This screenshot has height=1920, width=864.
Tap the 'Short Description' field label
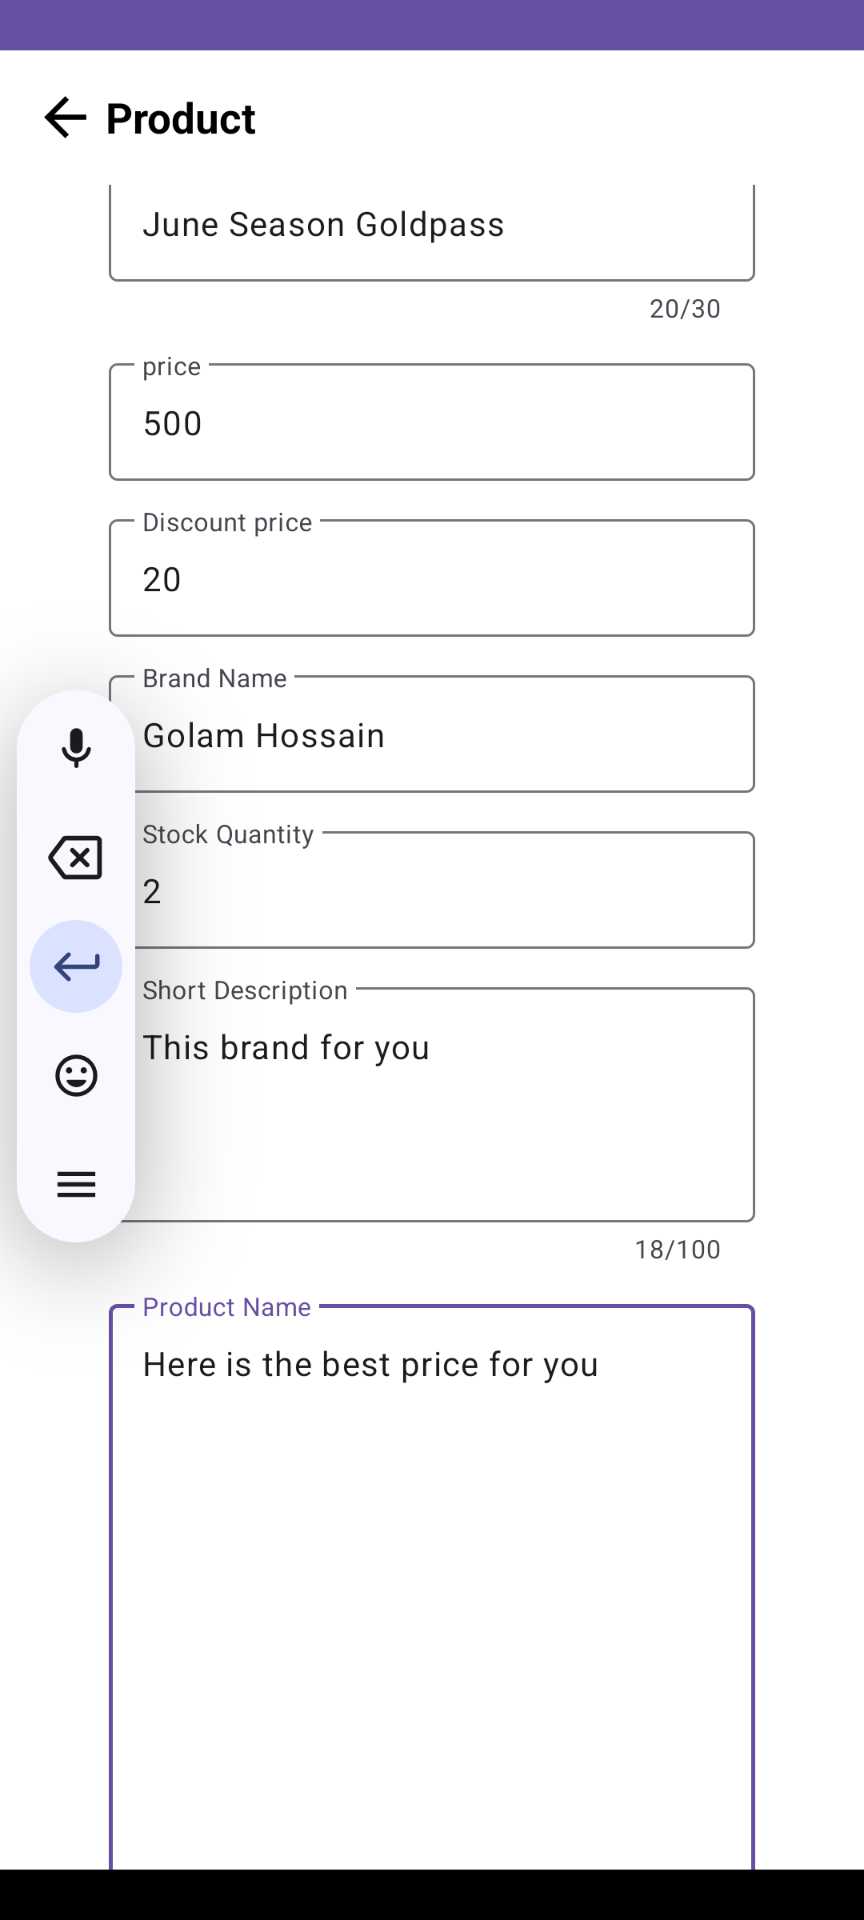pyautogui.click(x=245, y=991)
